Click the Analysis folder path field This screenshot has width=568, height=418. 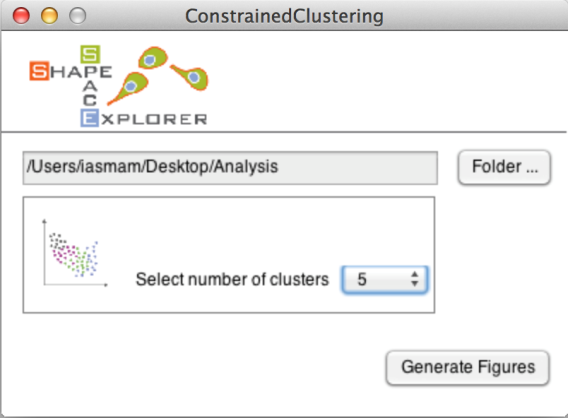coord(230,168)
